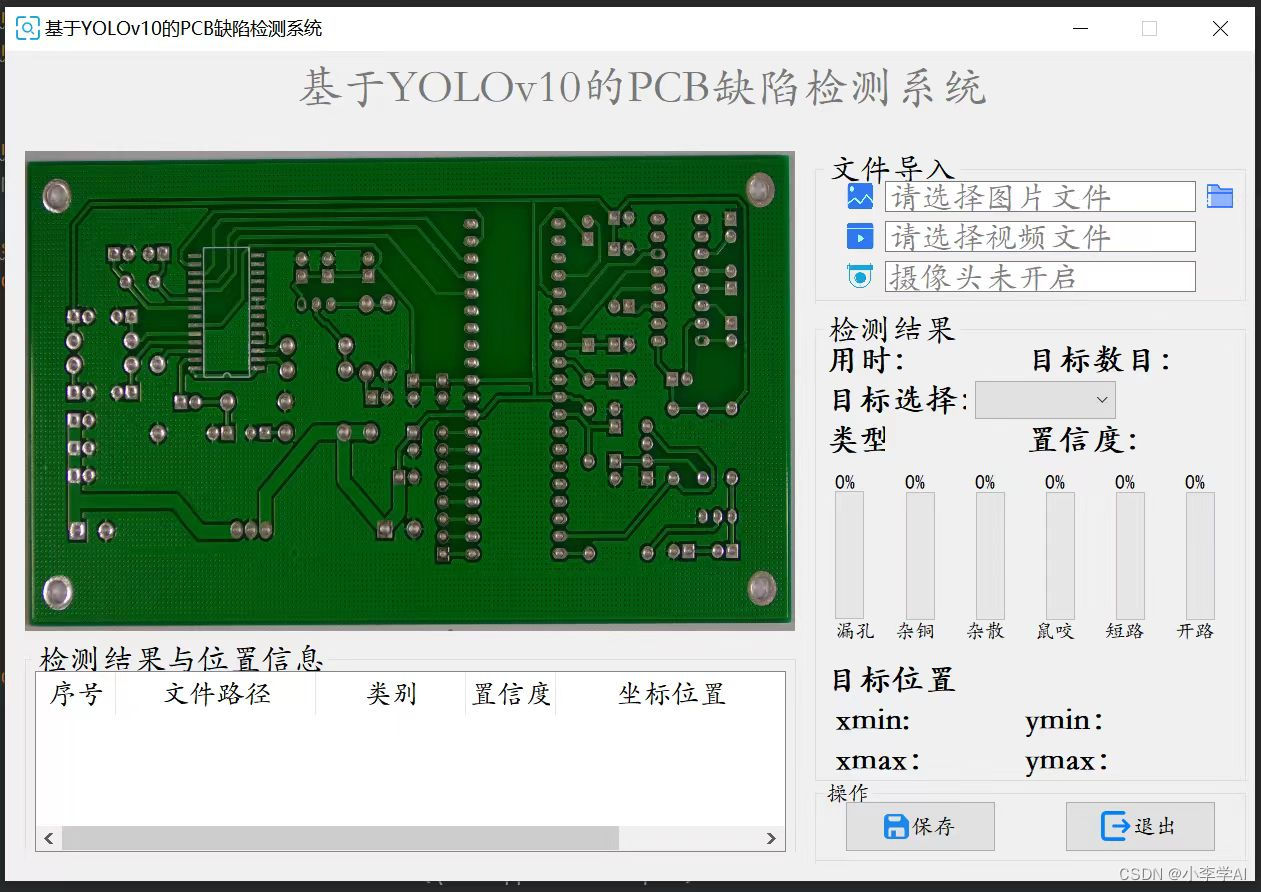Click the 摄像头未开启 camera status field
The width and height of the screenshot is (1261, 892).
(1040, 276)
